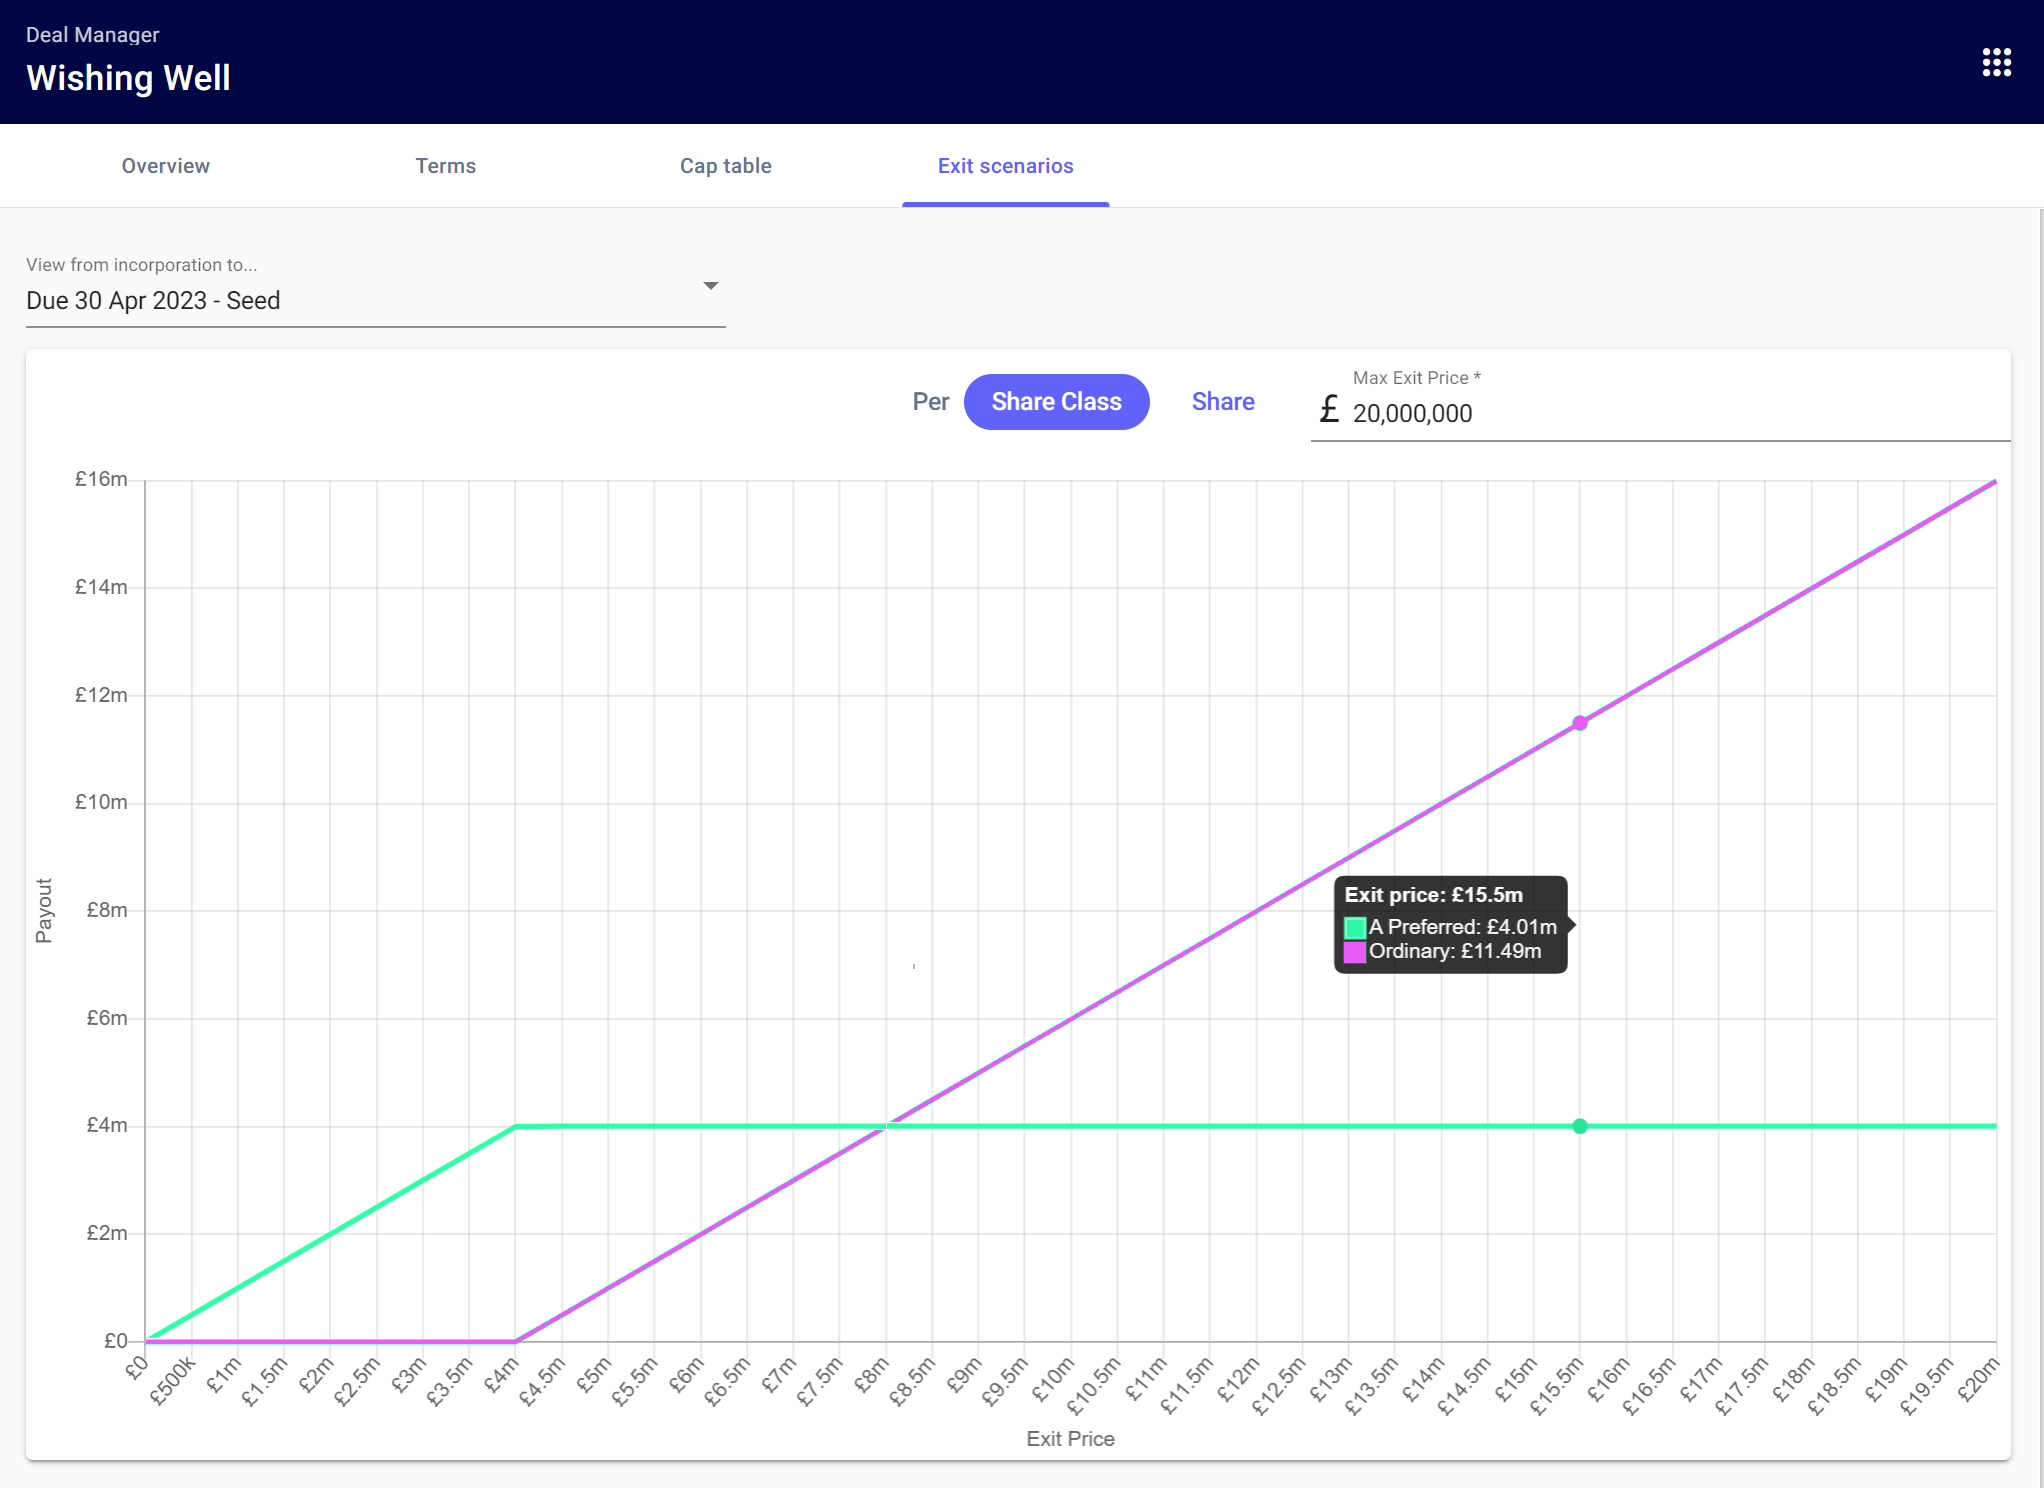Click the Ordinary magenta tooltip swatch
The image size is (2044, 1488).
tap(1355, 952)
